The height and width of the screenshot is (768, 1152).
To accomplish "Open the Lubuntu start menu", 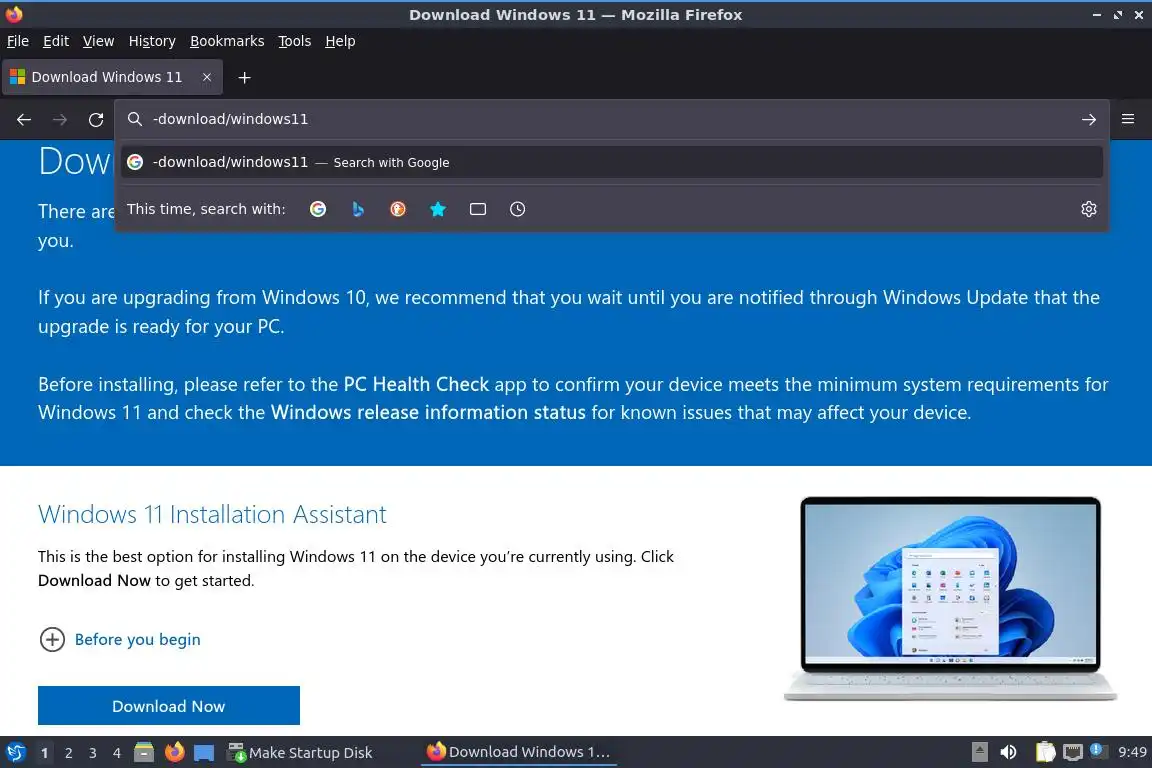I will pyautogui.click(x=15, y=752).
